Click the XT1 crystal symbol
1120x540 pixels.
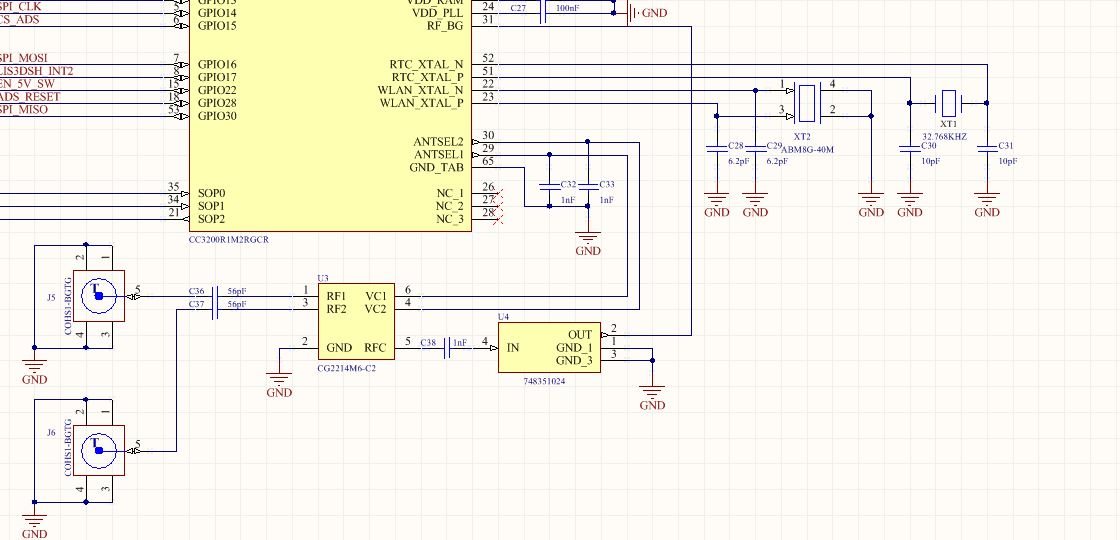click(x=948, y=103)
